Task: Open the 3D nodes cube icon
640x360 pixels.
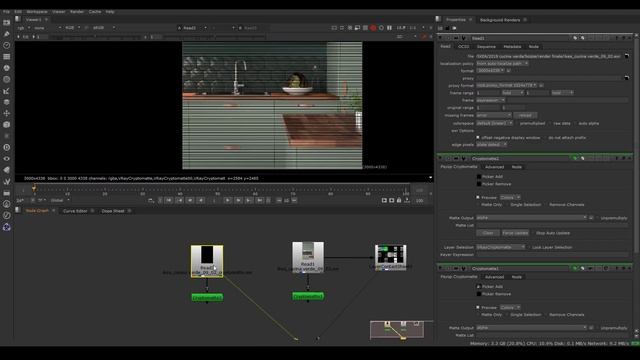Action: [7, 124]
